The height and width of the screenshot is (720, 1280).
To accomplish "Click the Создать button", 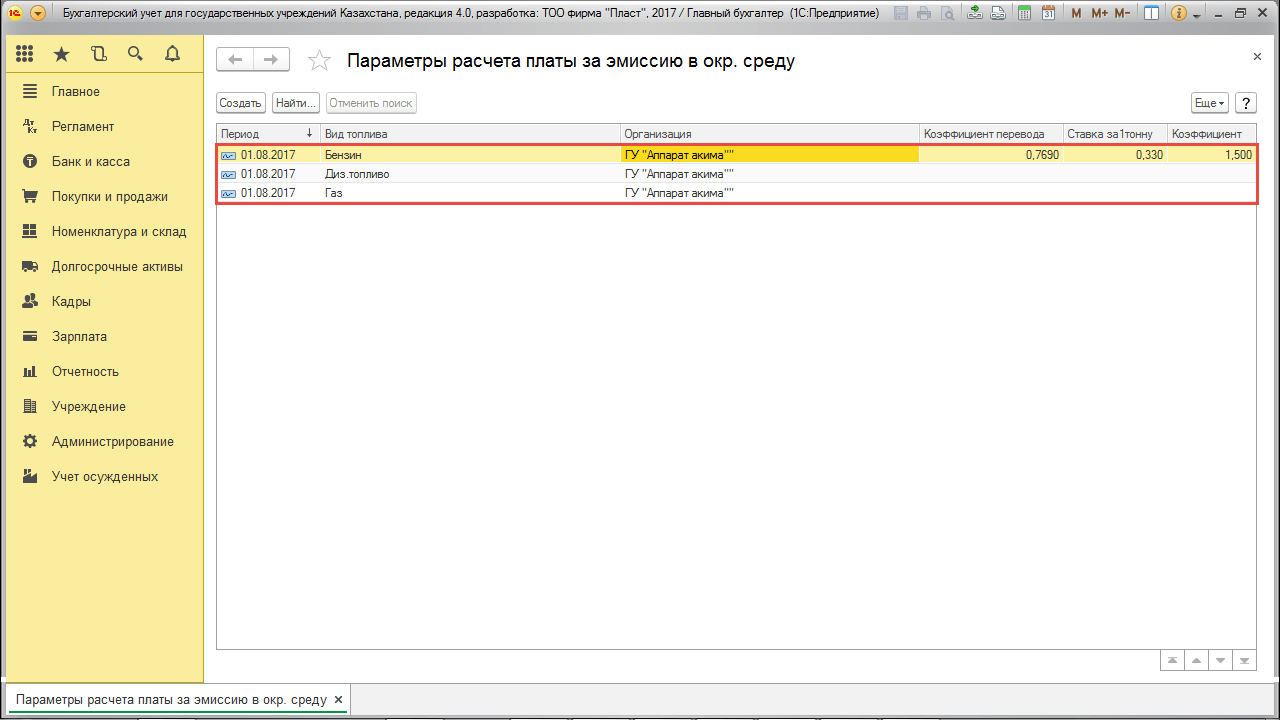I will click(x=240, y=103).
